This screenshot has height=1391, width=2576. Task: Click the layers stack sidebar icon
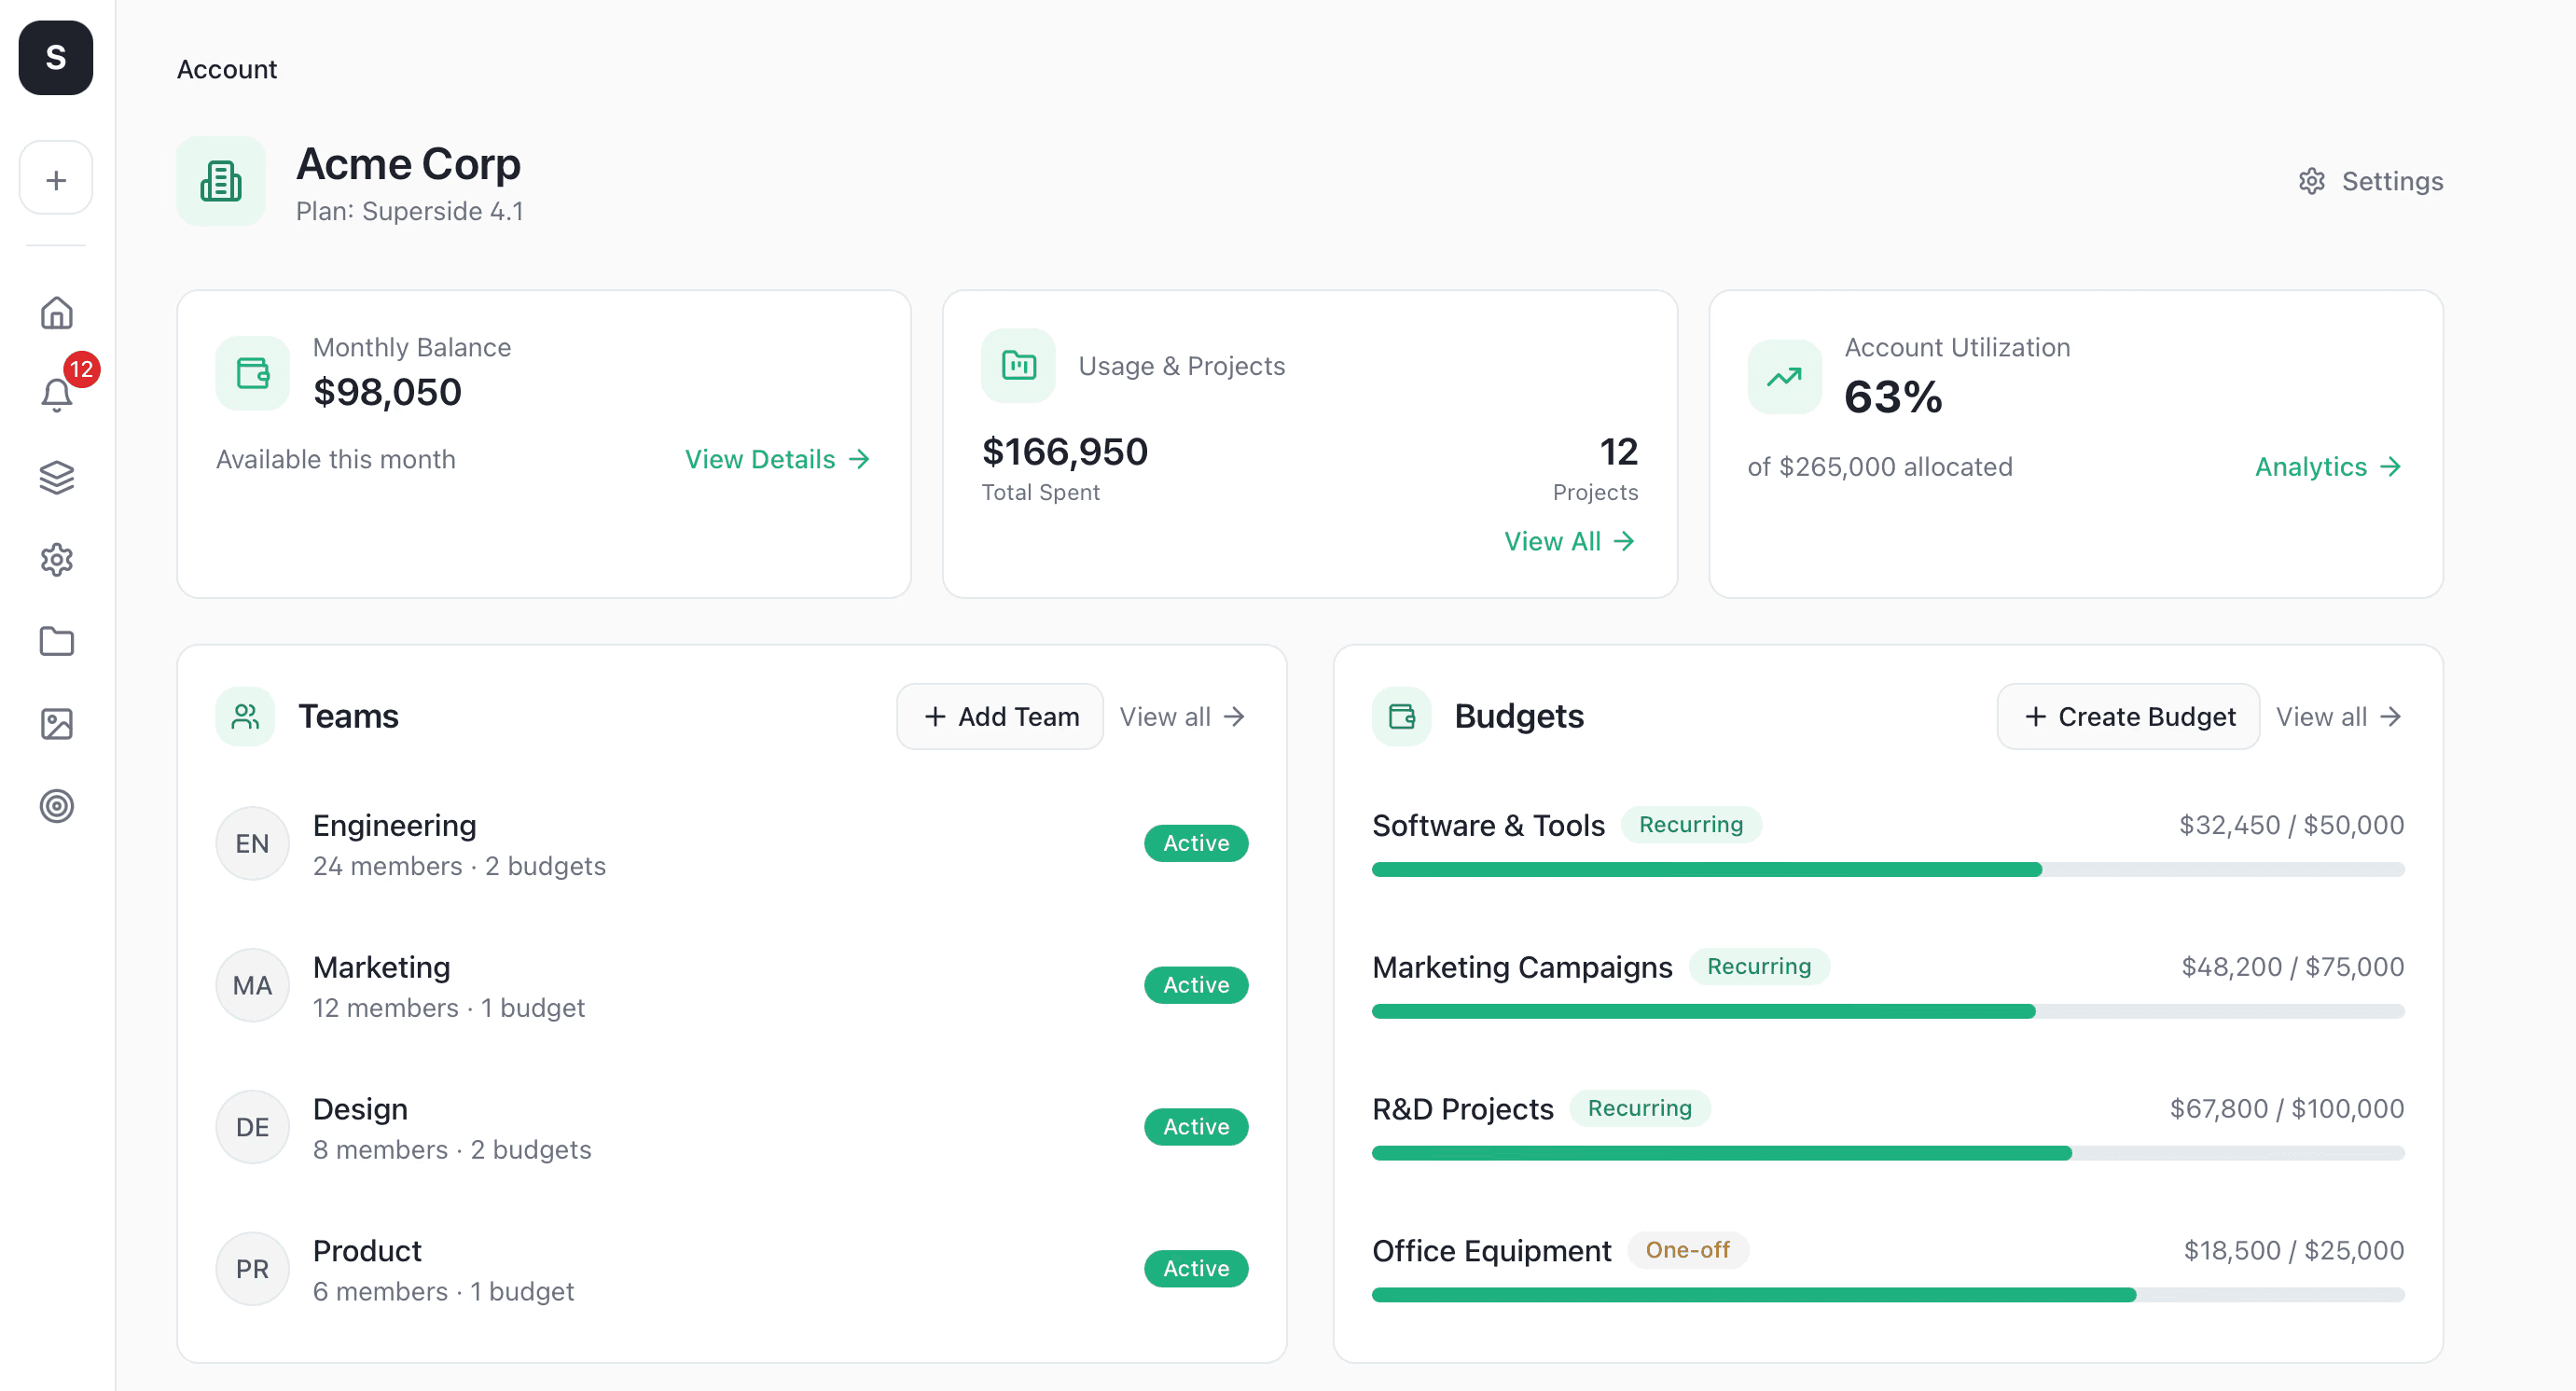(x=56, y=477)
